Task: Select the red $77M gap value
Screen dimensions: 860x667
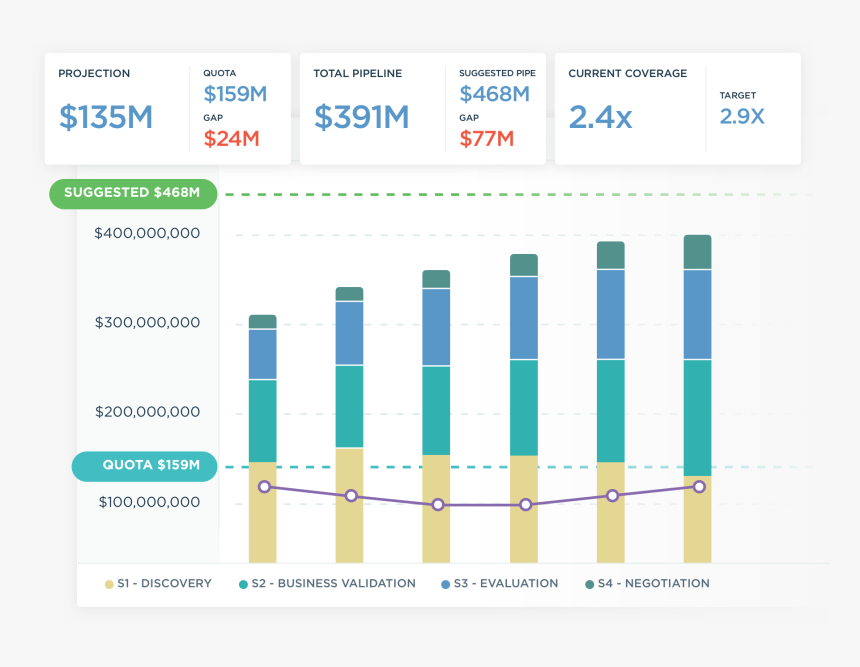Action: pyautogui.click(x=487, y=139)
